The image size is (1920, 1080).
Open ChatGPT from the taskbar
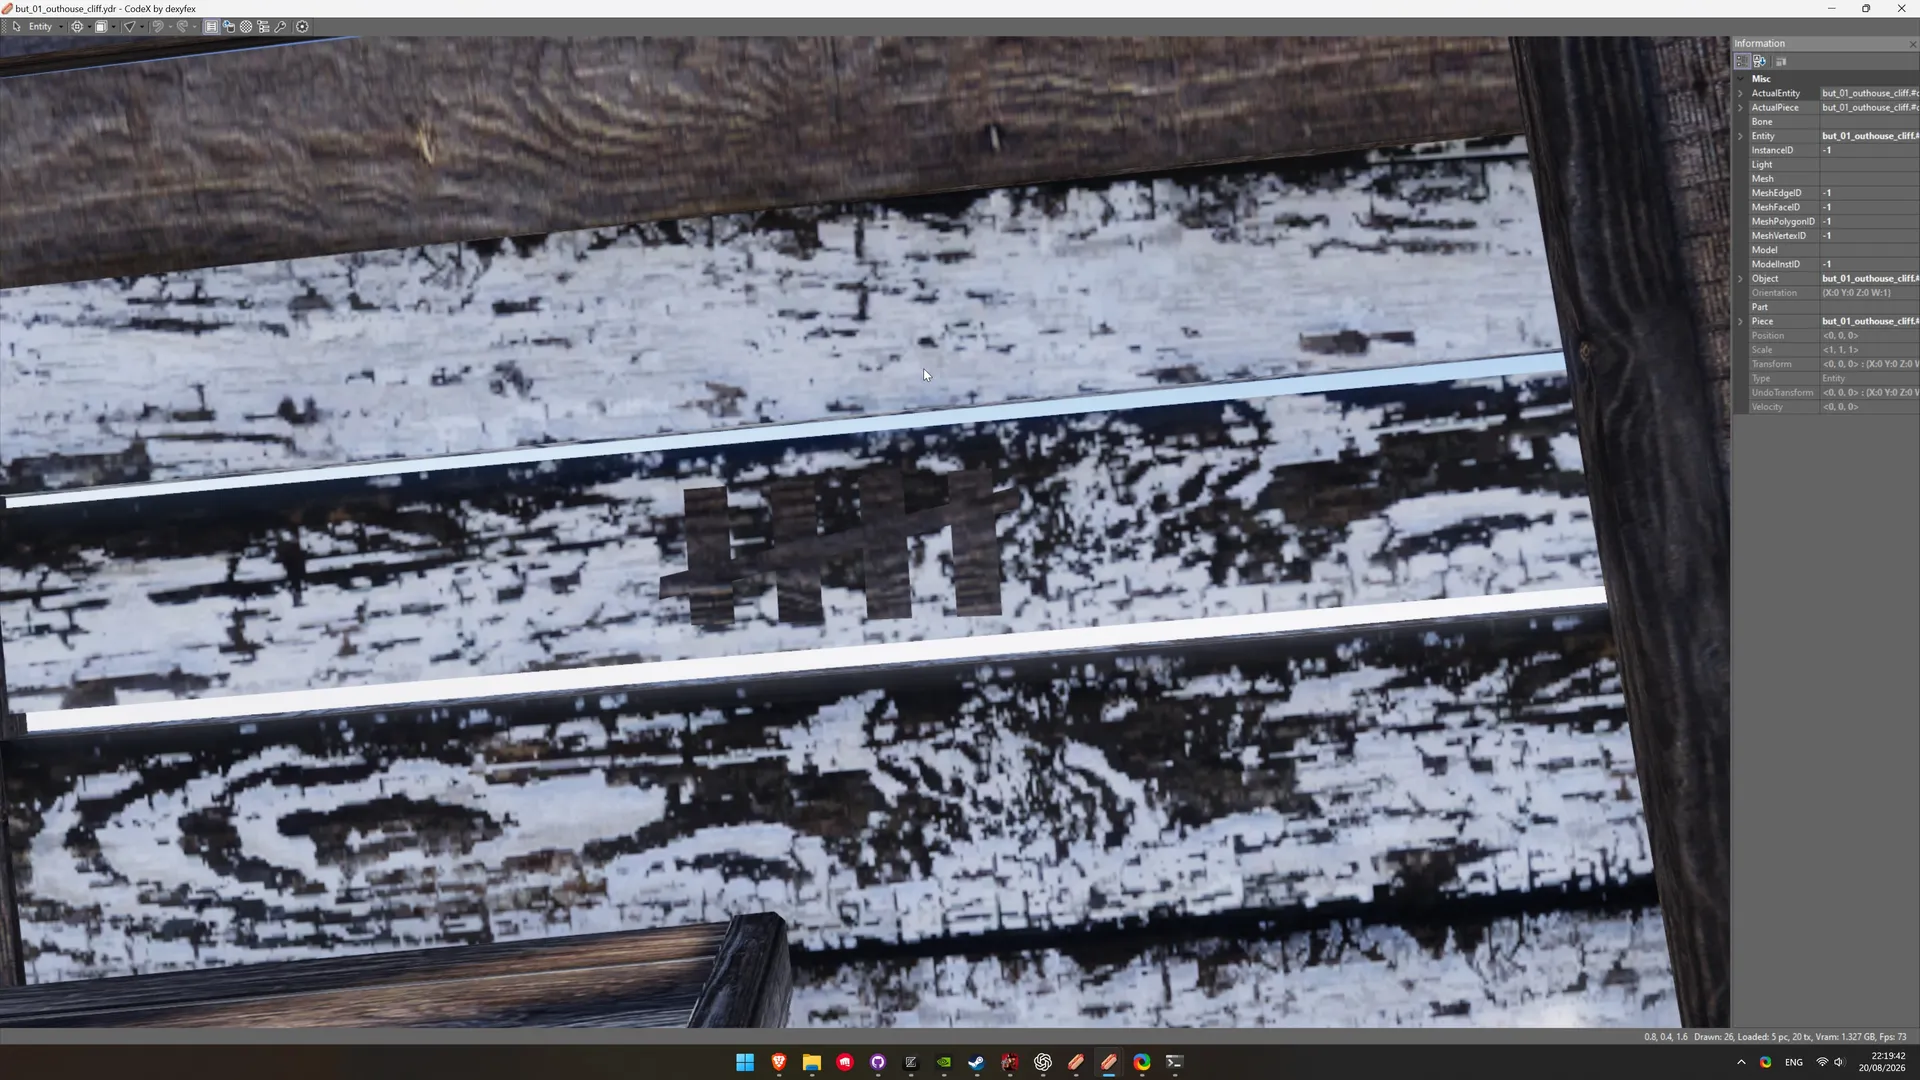1043,1062
